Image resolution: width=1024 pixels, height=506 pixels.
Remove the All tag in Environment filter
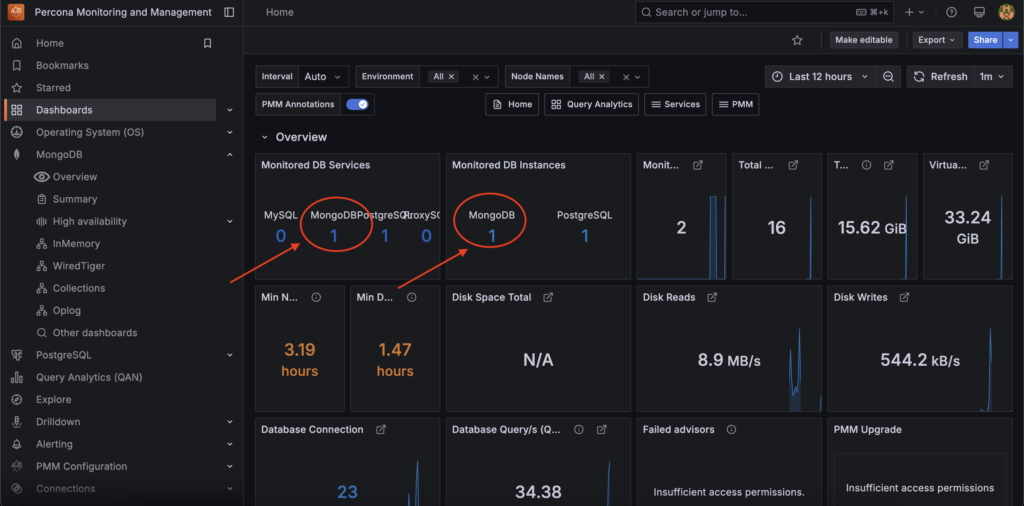click(x=451, y=76)
